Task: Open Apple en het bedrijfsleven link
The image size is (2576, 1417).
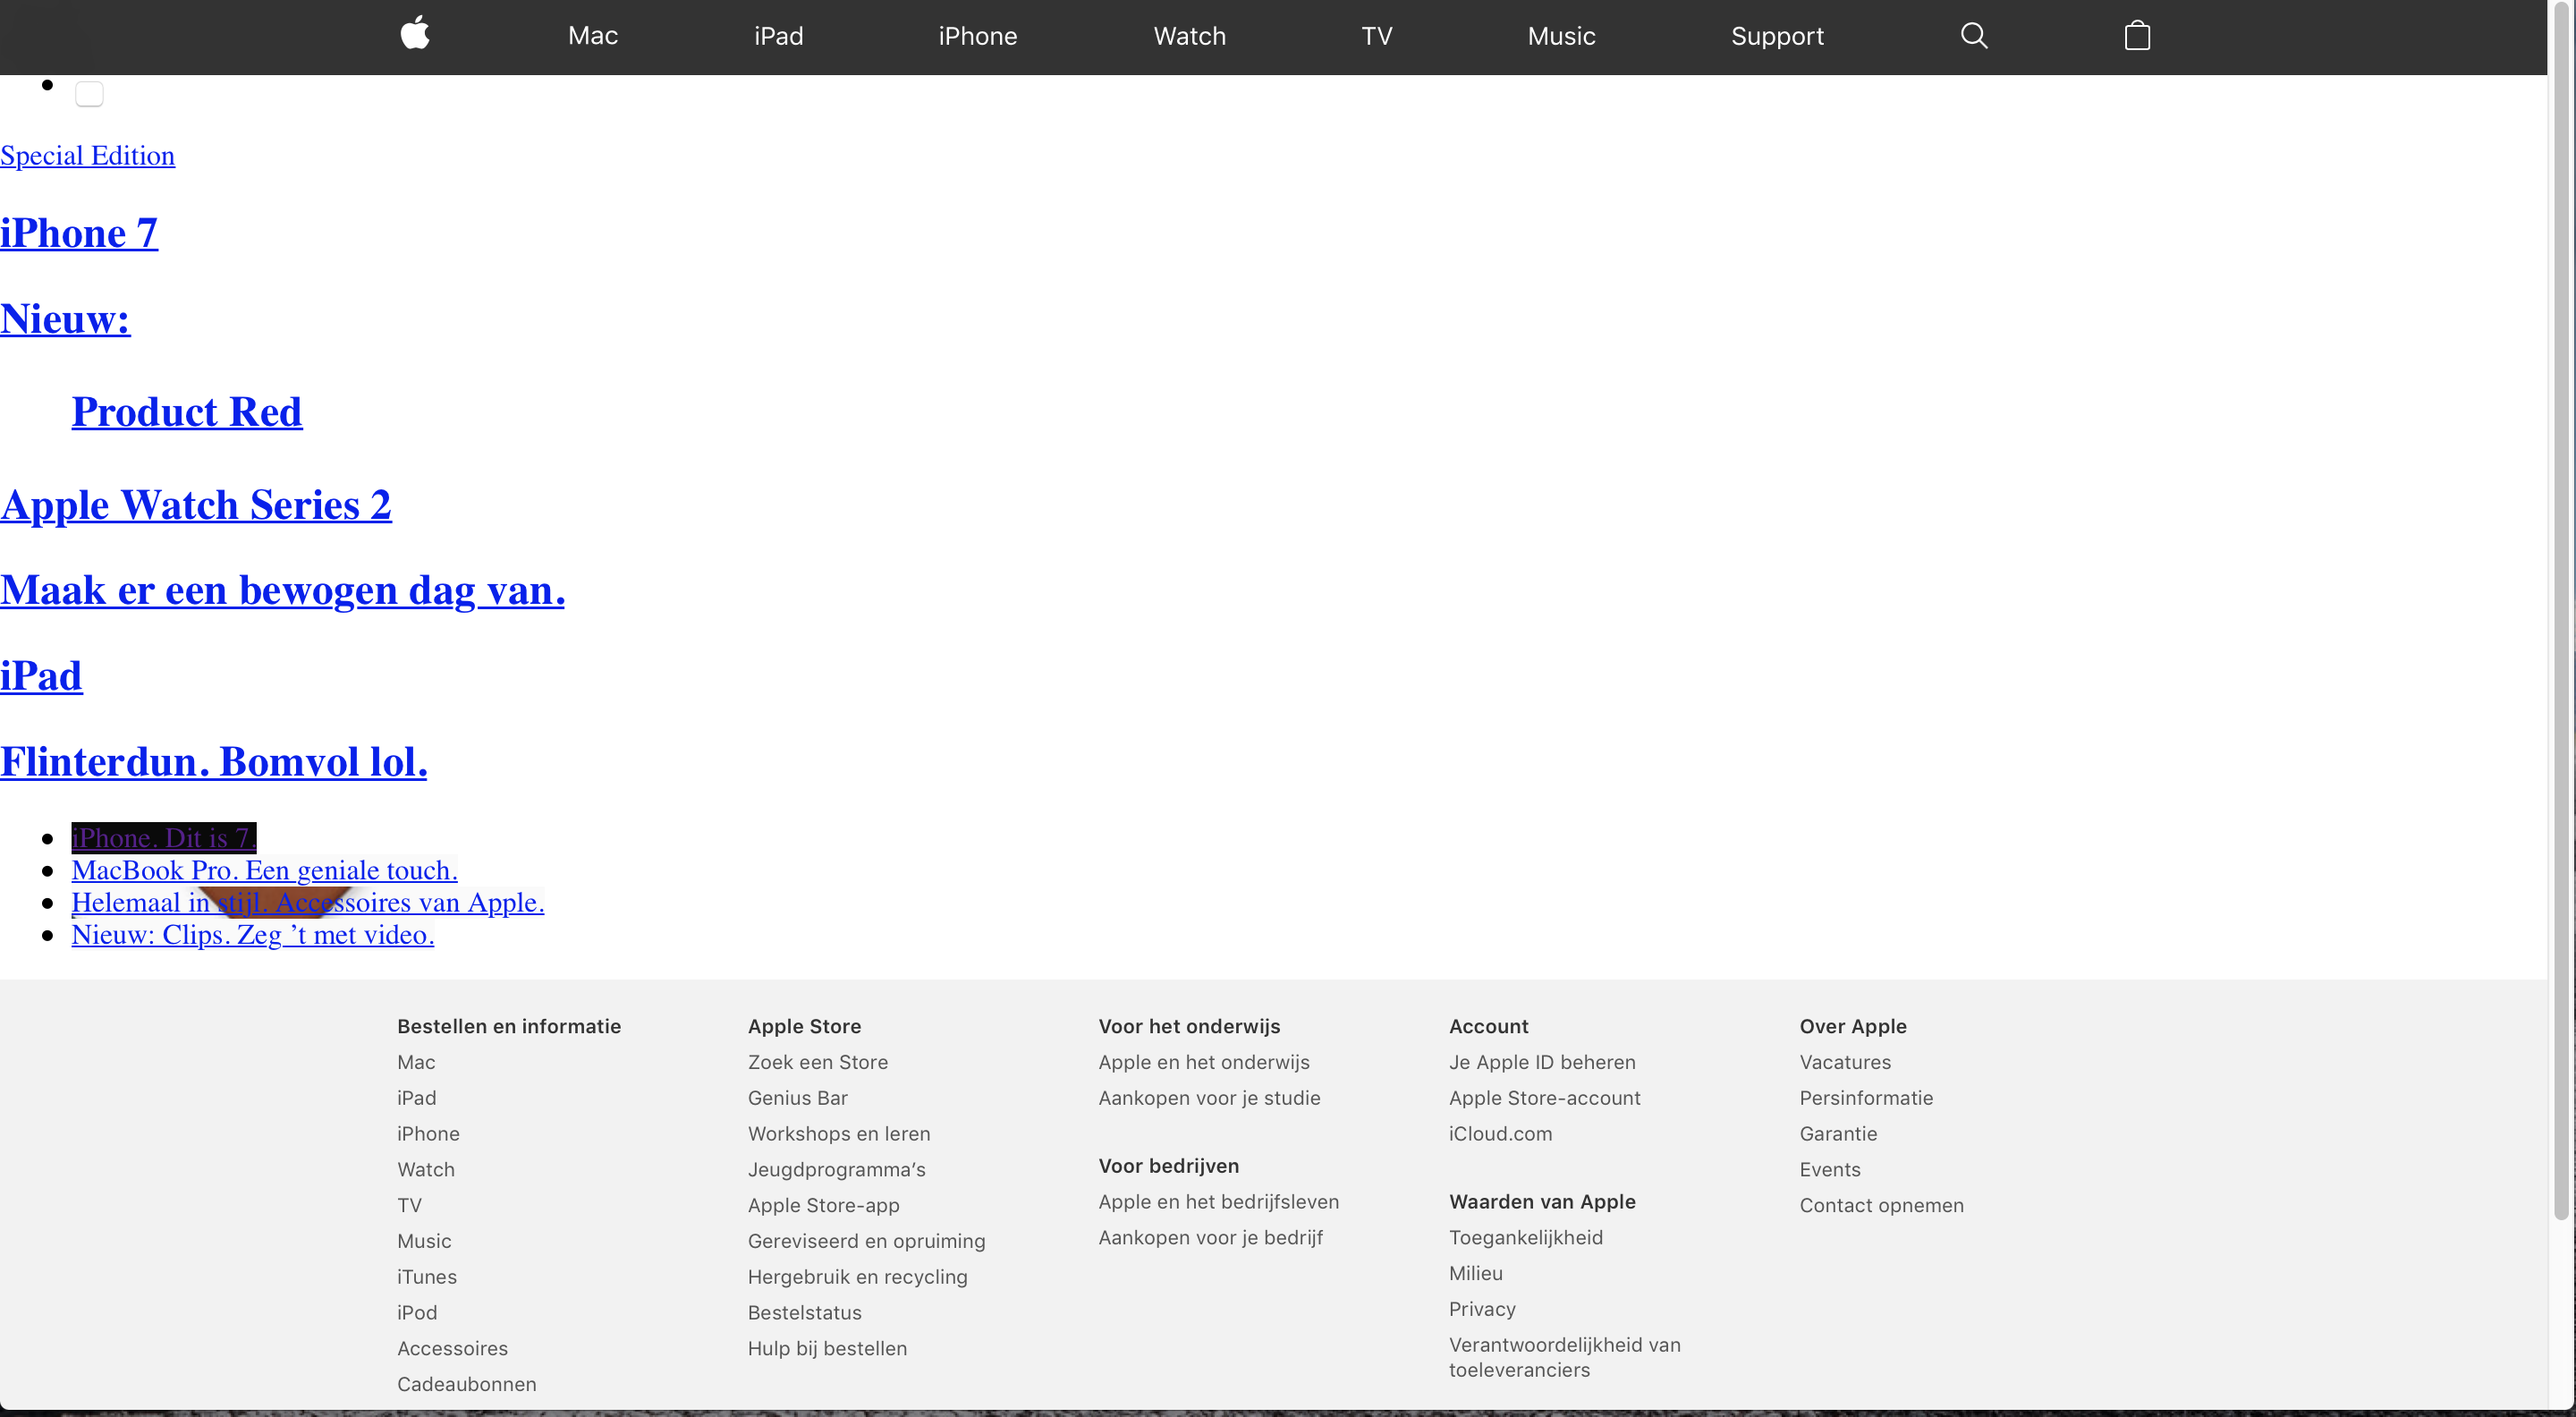Action: (x=1219, y=1202)
